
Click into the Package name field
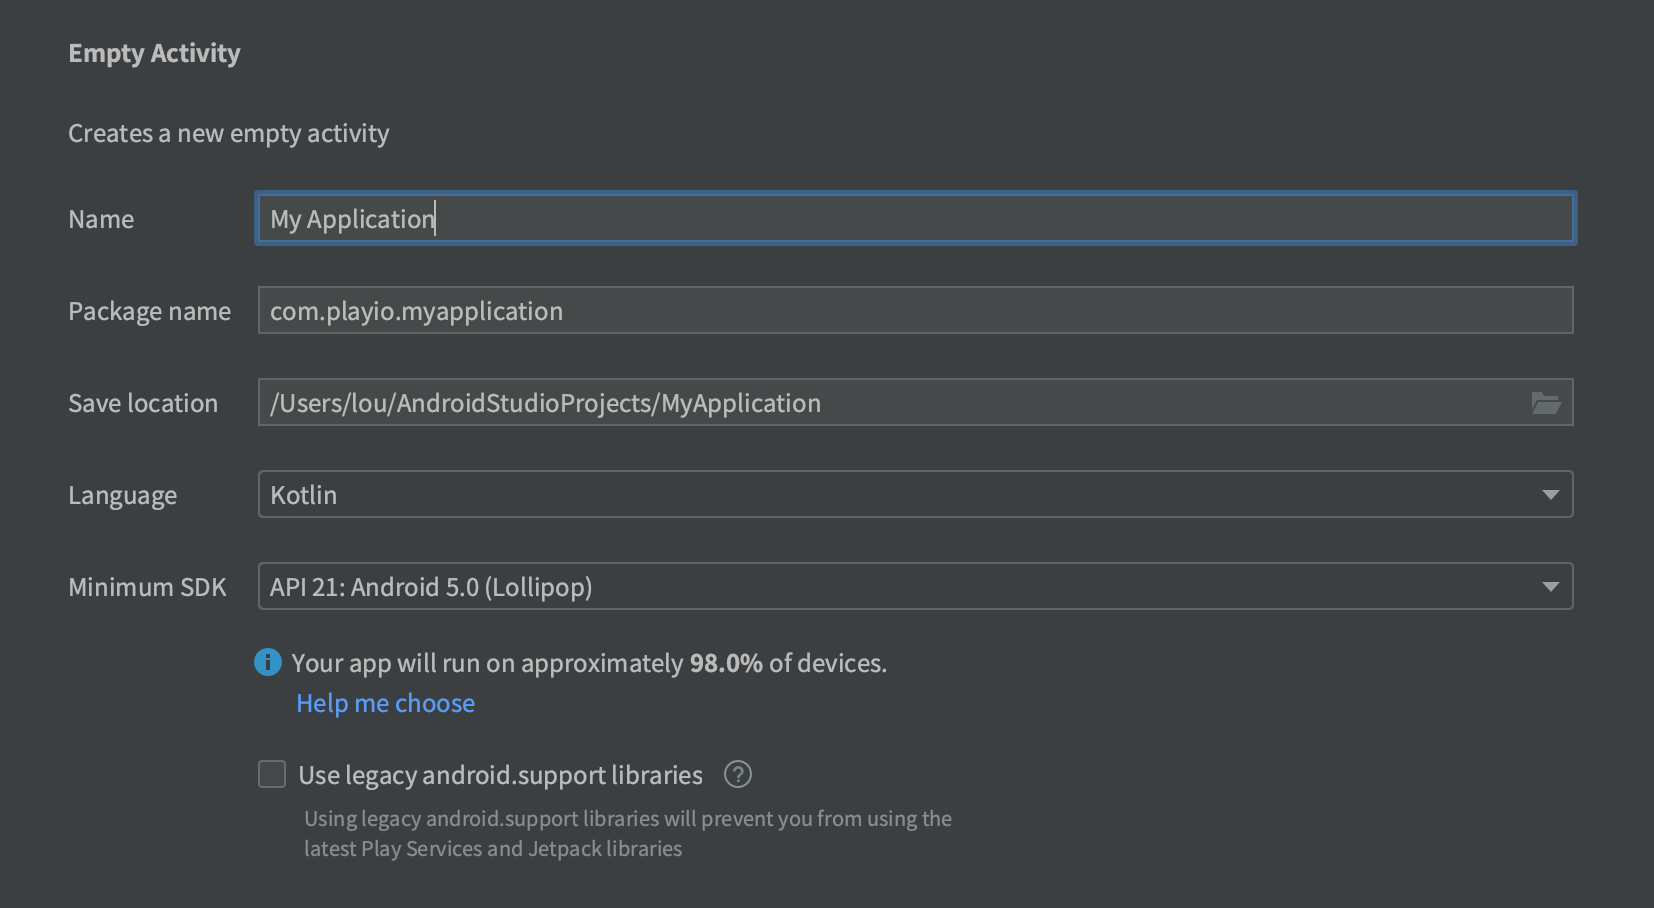[x=915, y=310]
